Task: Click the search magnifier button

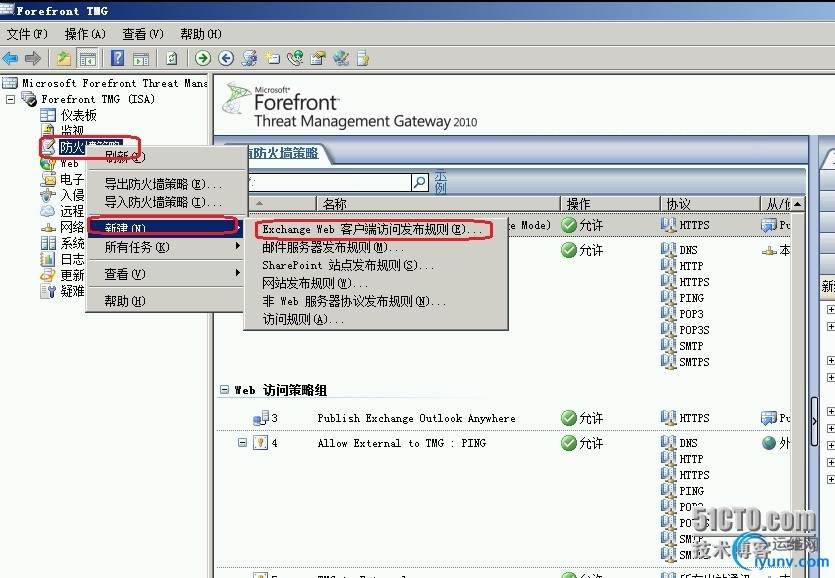Action: point(420,183)
